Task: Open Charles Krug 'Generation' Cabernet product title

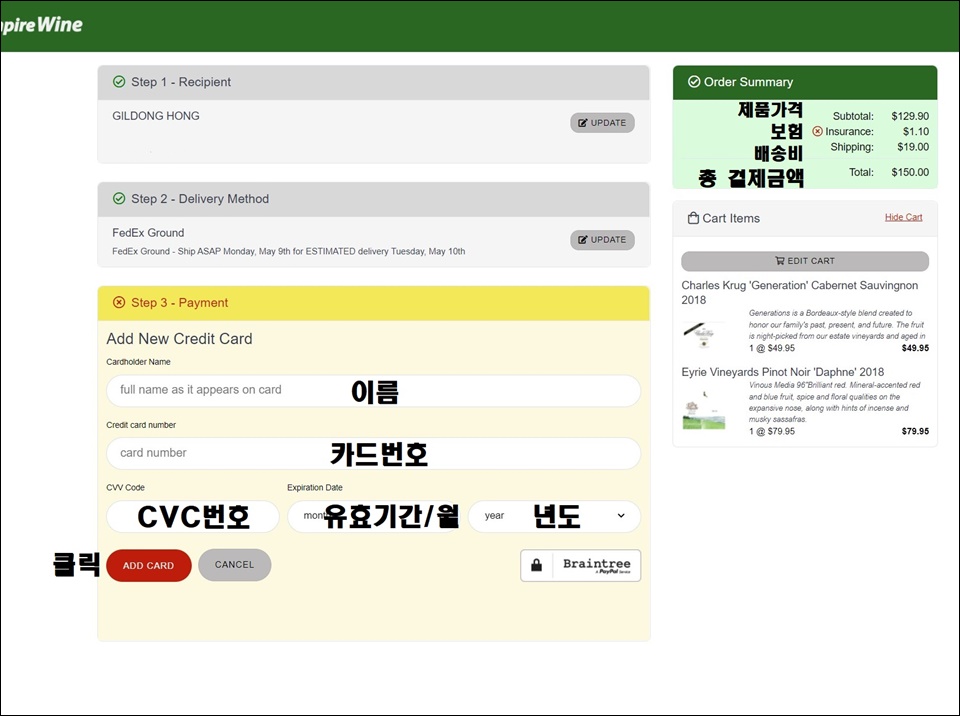Action: [x=800, y=292]
